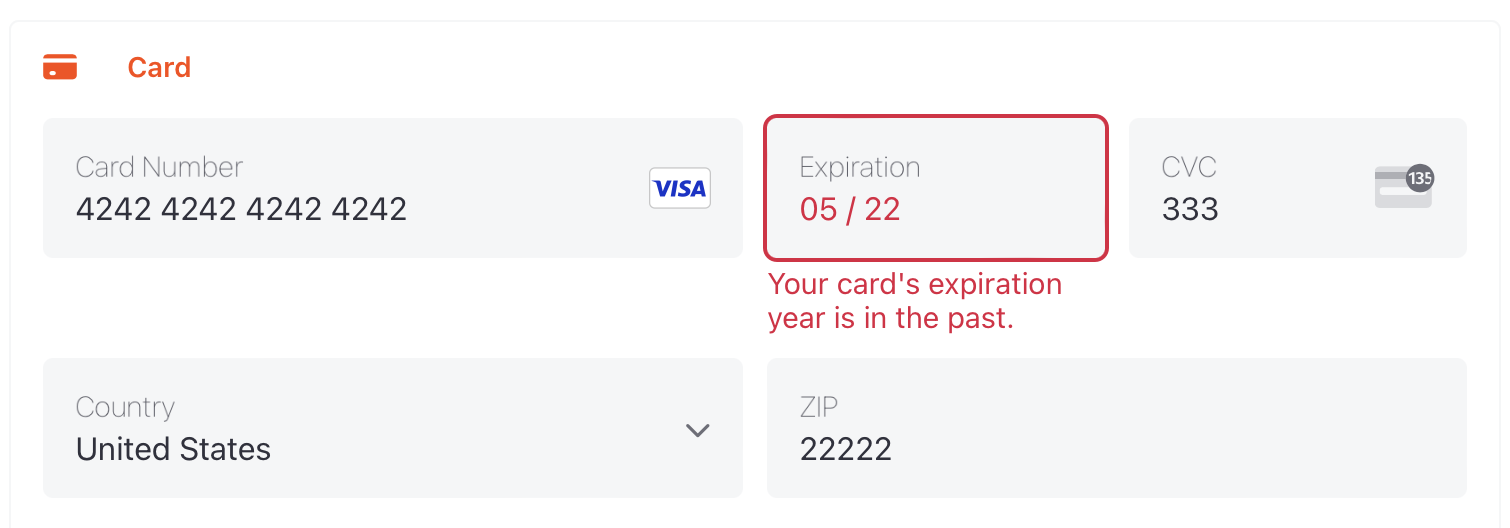Click the 333 CVC value

coord(1190,209)
